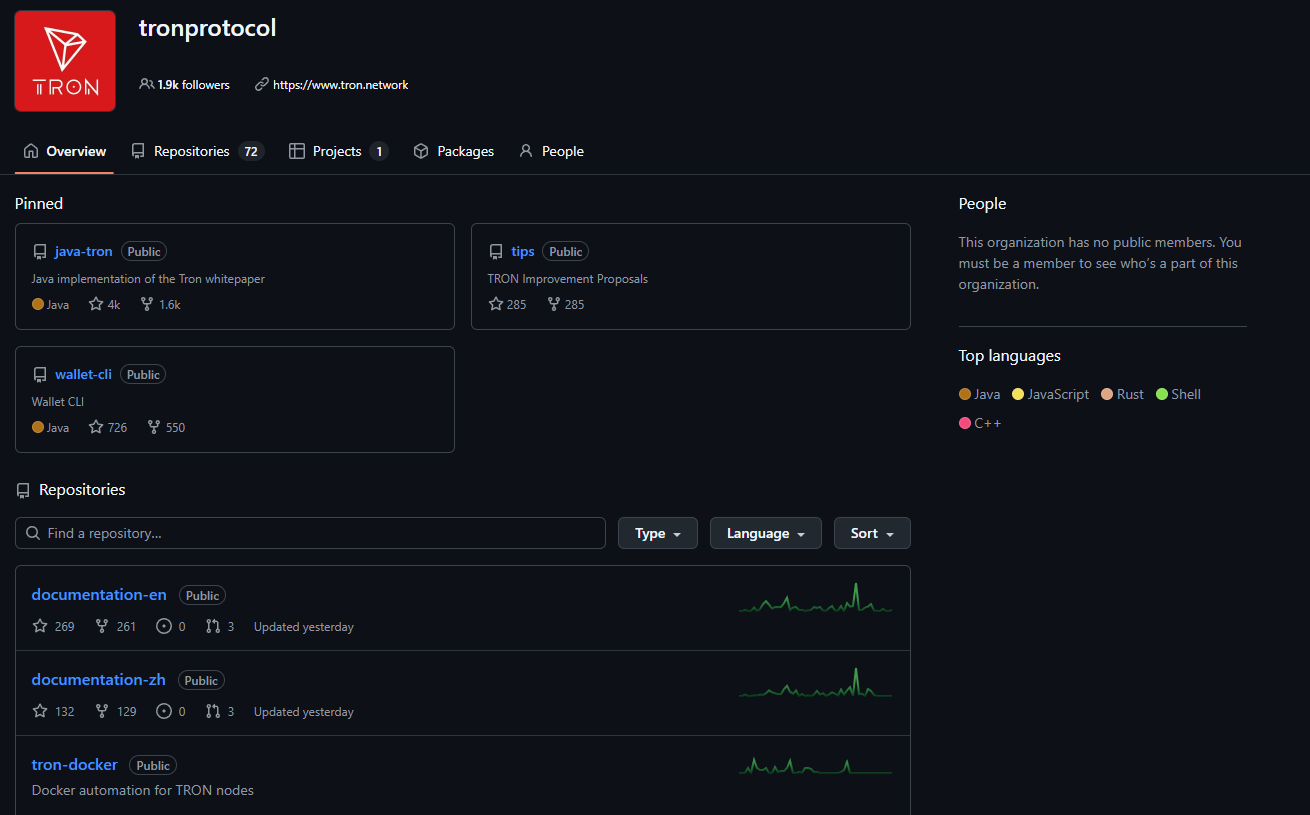The height and width of the screenshot is (815, 1310).
Task: Click the fork icon for documentation-zh
Action: tap(102, 711)
